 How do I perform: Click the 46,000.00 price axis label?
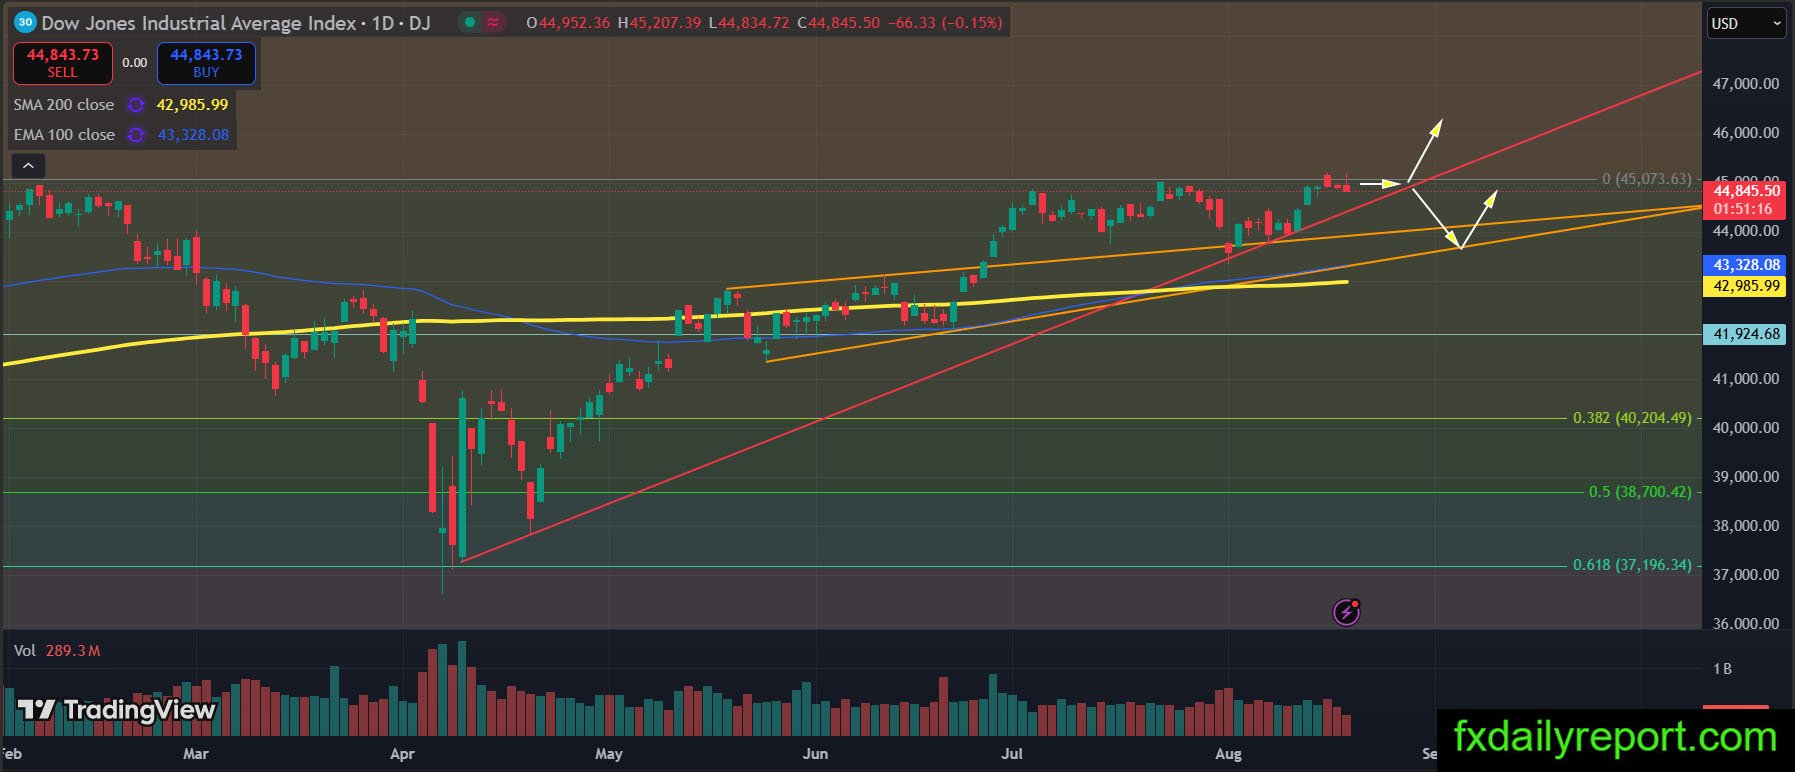click(x=1746, y=133)
